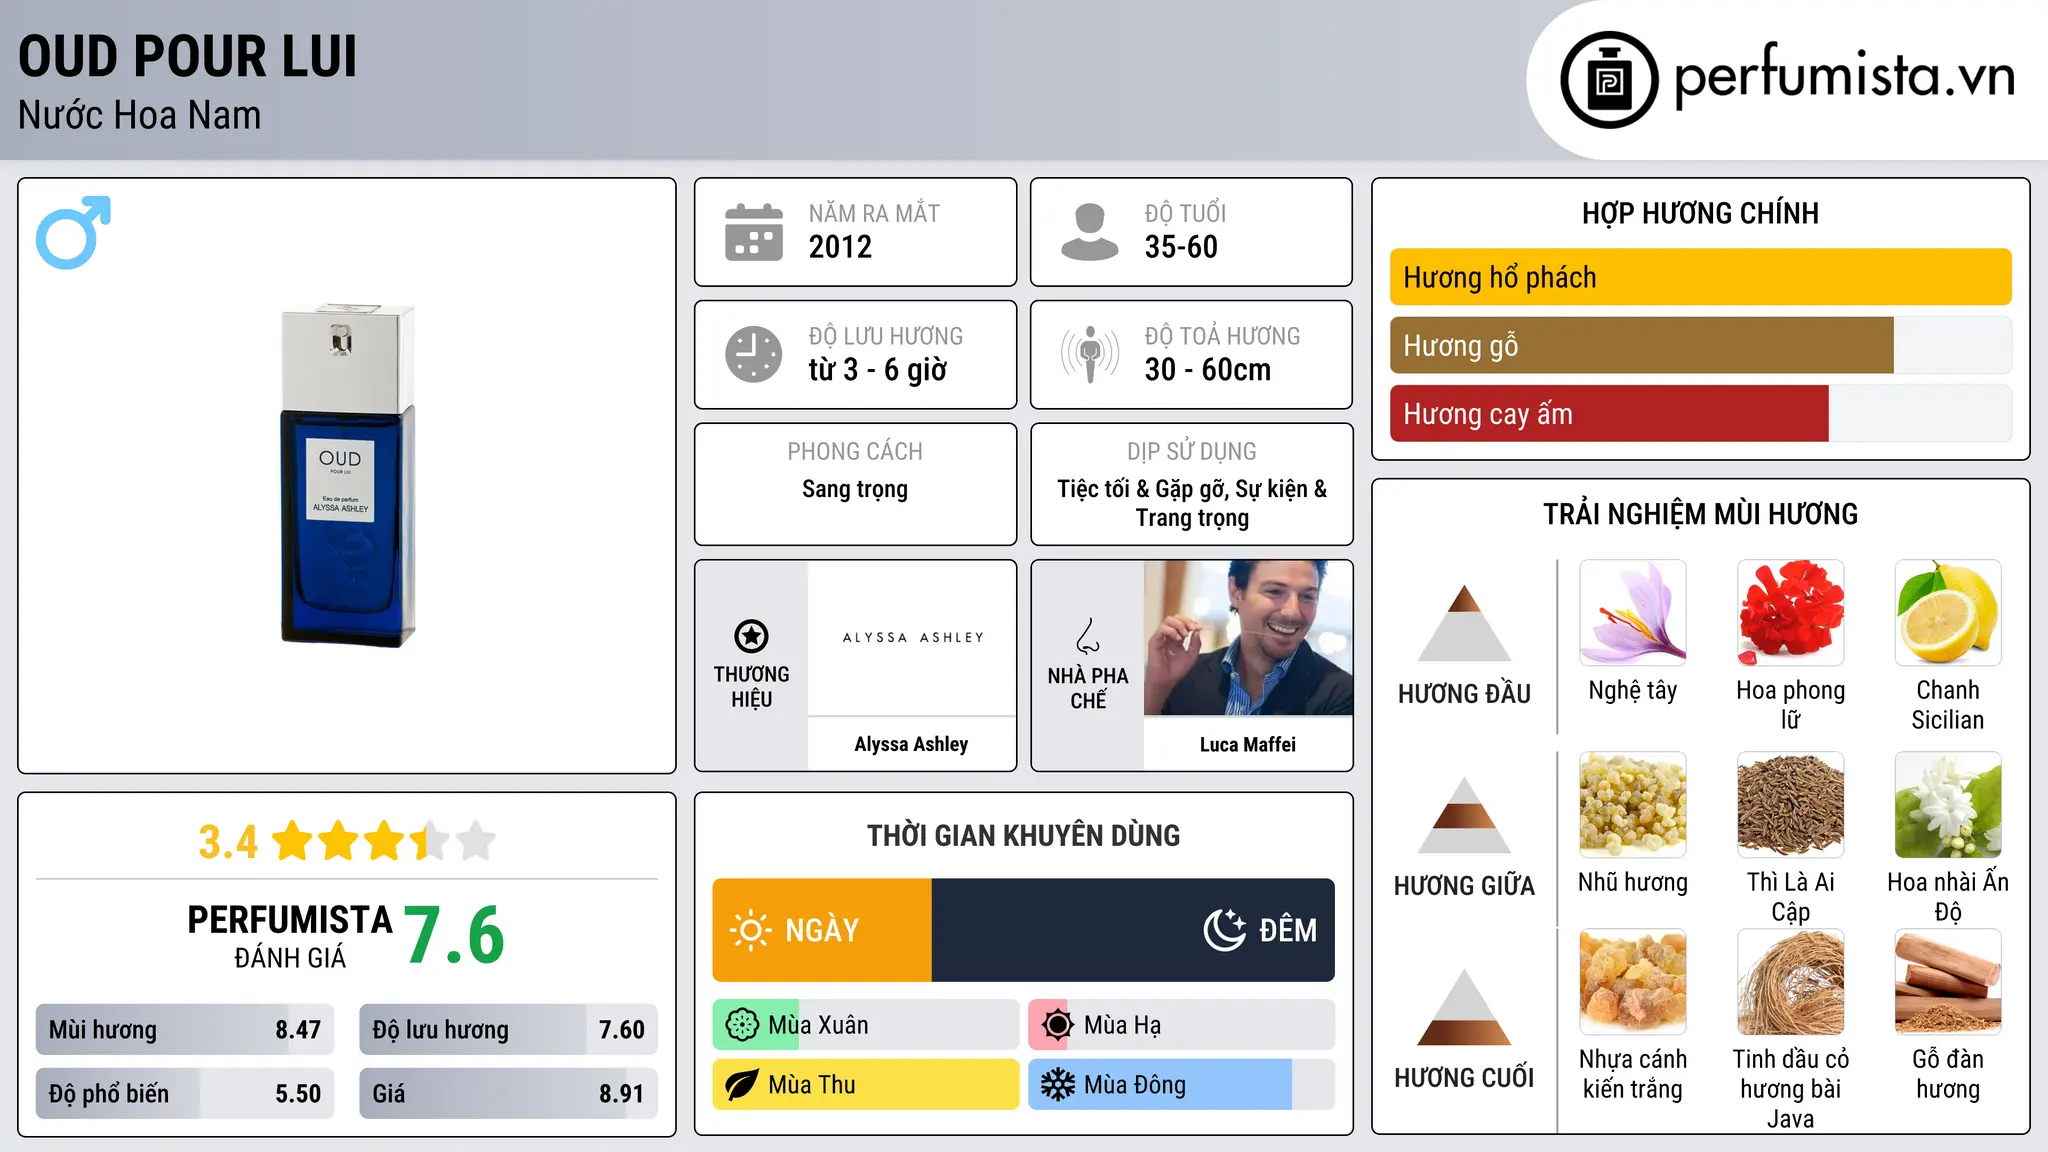Click the projection value 30 - 60cm

[1208, 370]
